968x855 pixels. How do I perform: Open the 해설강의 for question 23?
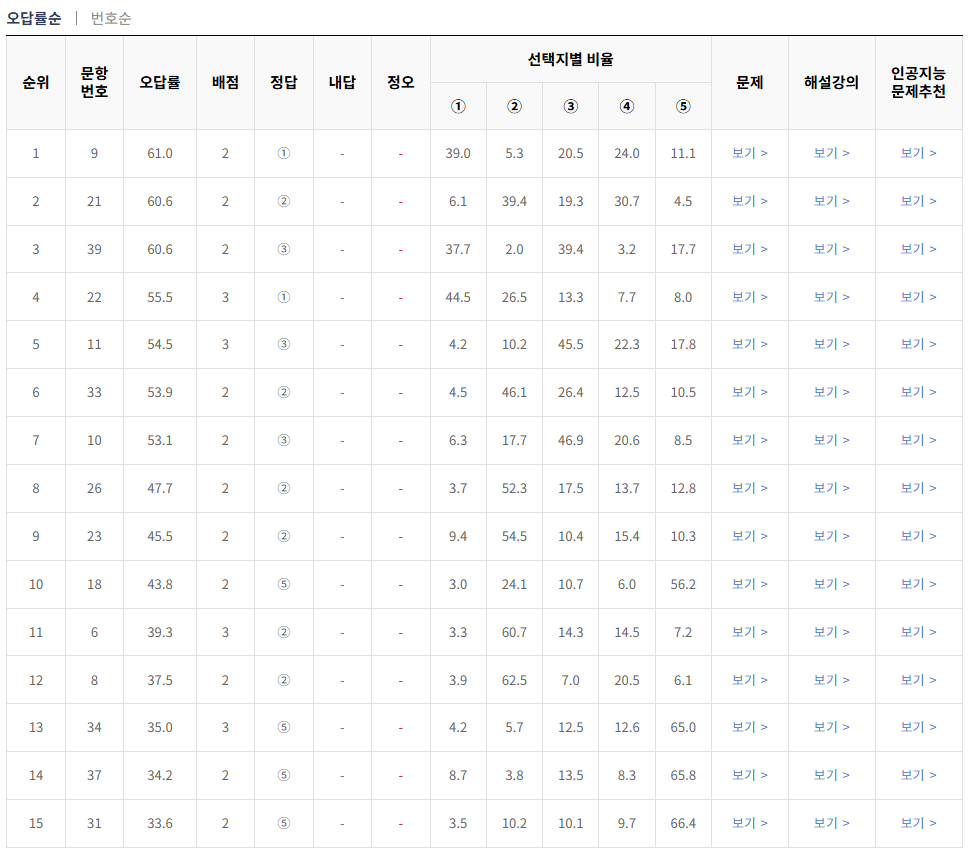tap(831, 536)
